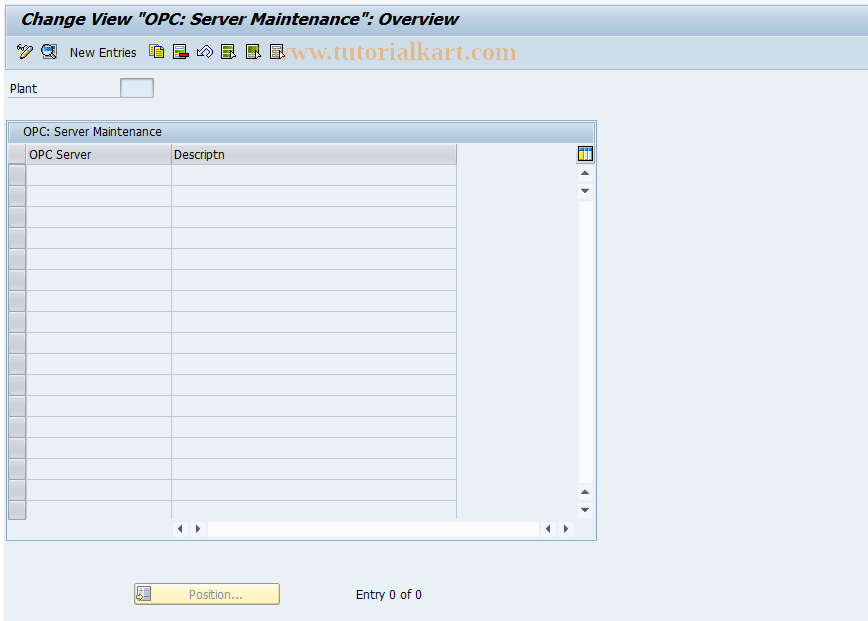The image size is (868, 621).
Task: Click the Select All icon
Action: pyautogui.click(x=229, y=52)
